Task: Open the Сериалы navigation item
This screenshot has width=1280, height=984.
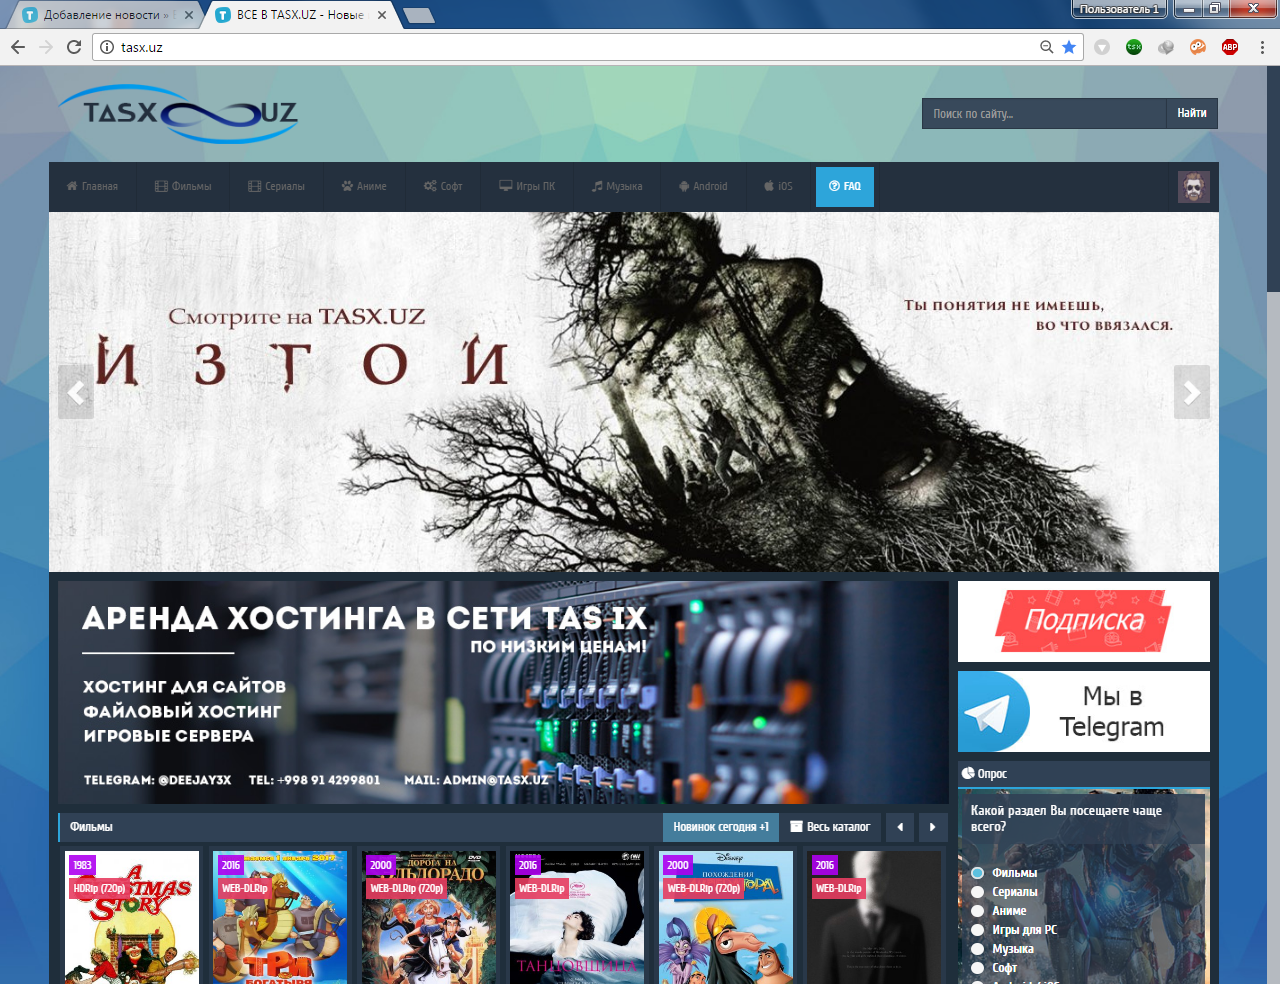Action: (x=277, y=187)
